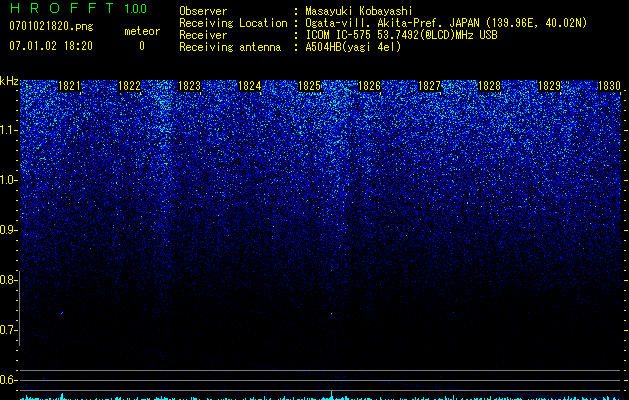Click time marker 1826
The width and height of the screenshot is (629, 400).
(369, 86)
